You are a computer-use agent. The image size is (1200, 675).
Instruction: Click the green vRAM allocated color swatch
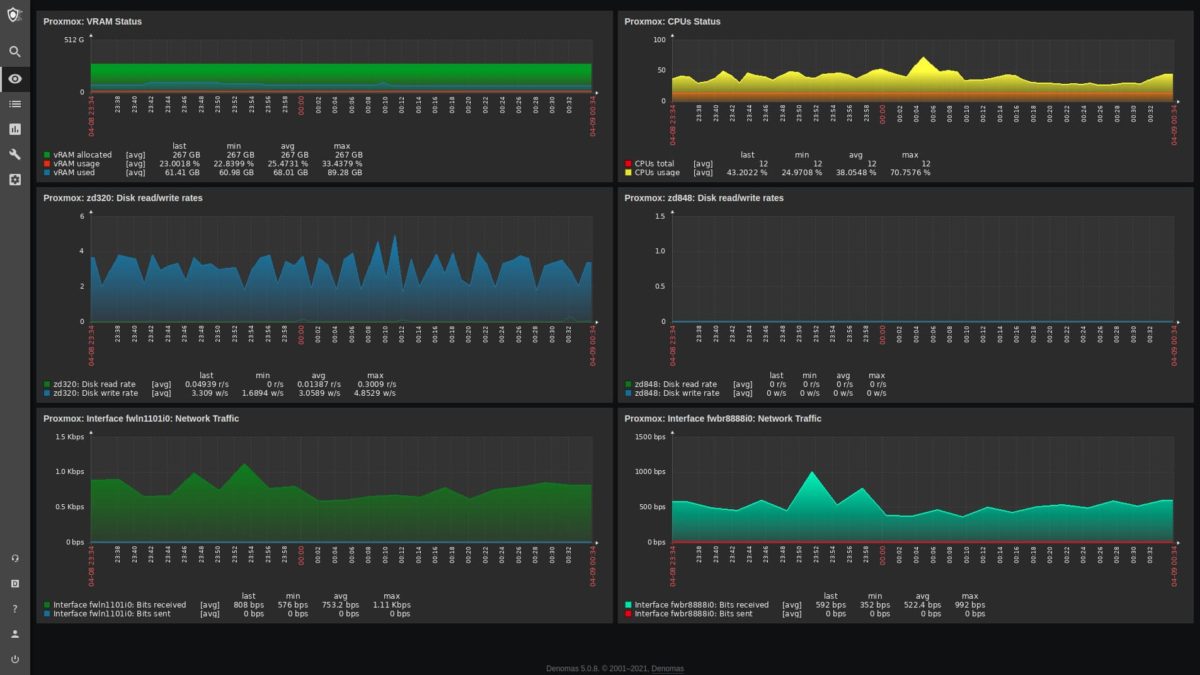pos(45,154)
